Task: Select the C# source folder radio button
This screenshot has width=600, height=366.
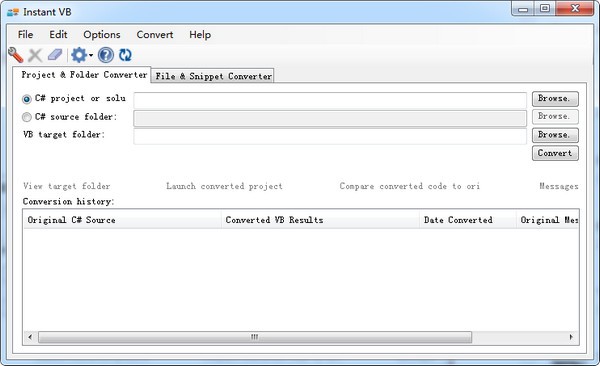Action: (x=26, y=117)
